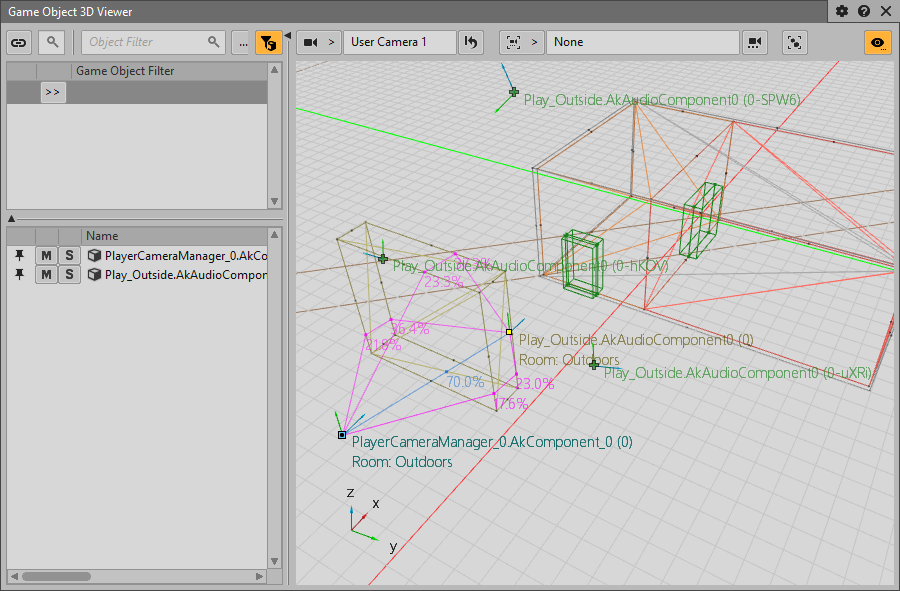900x591 pixels.
Task: Click the >> button in Game Object Filter
Action: [x=53, y=92]
